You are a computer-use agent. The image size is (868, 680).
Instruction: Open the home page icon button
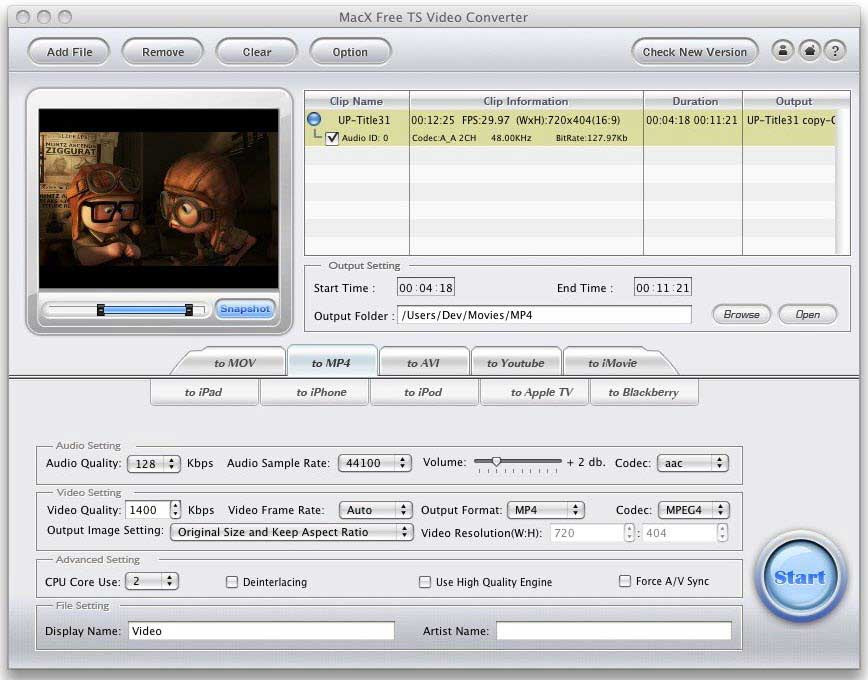pyautogui.click(x=809, y=51)
